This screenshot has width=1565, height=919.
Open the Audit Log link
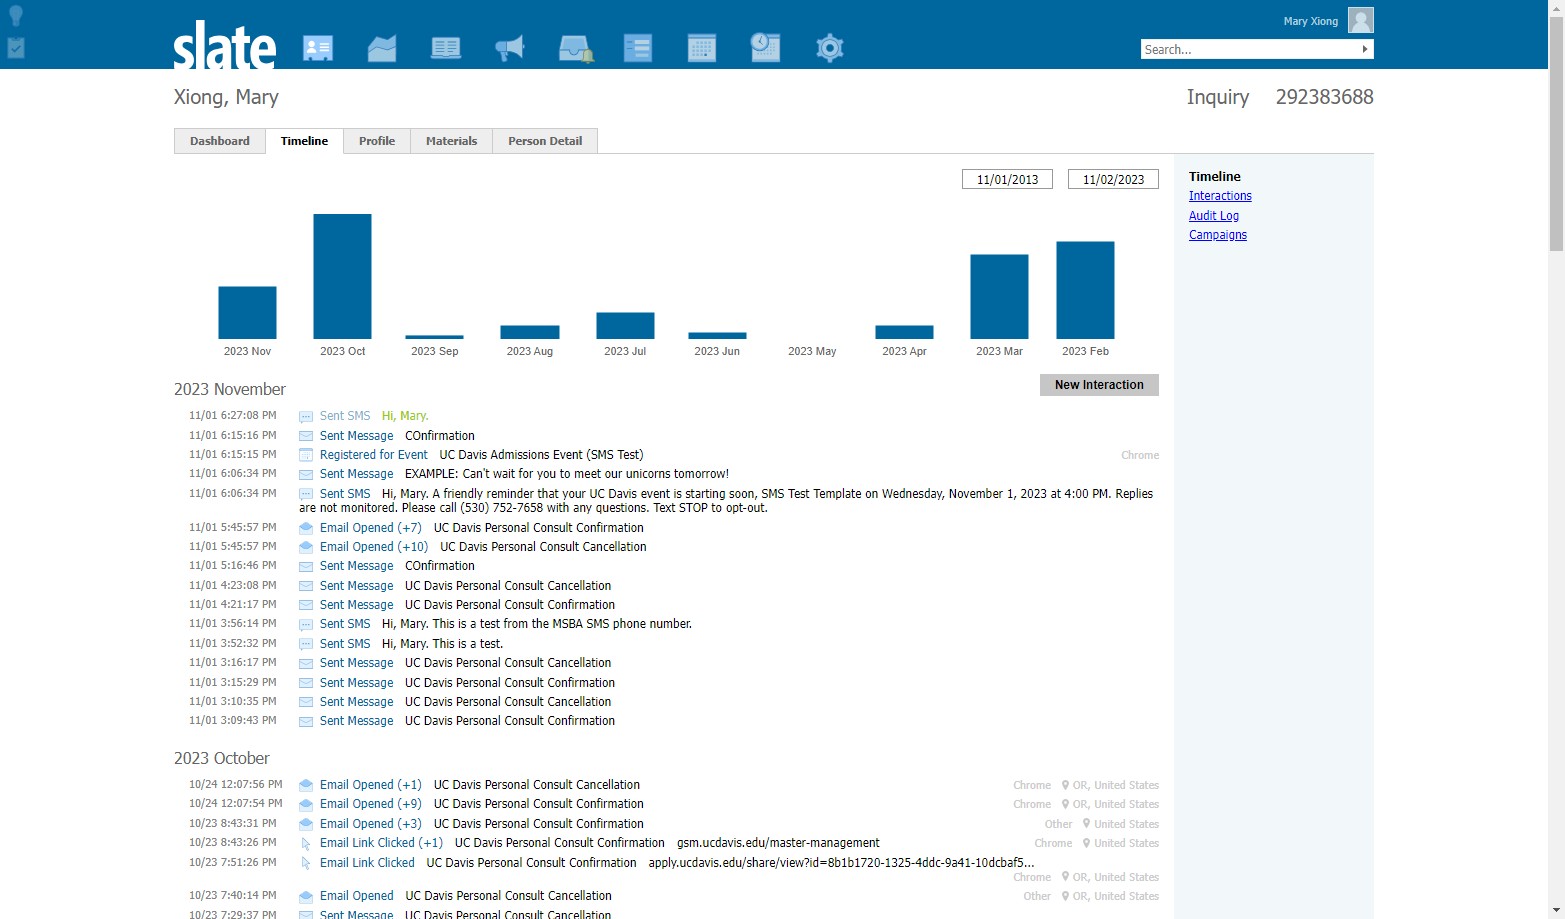click(1214, 216)
